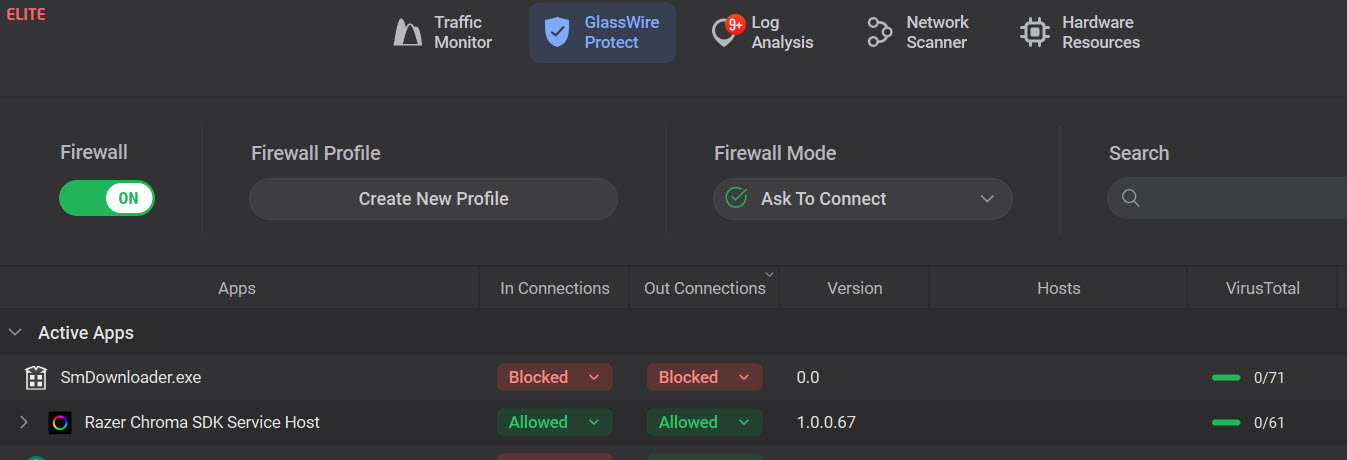This screenshot has height=460, width=1347.
Task: Expand the Razer Chroma SDK Service Host row
Action: point(24,423)
